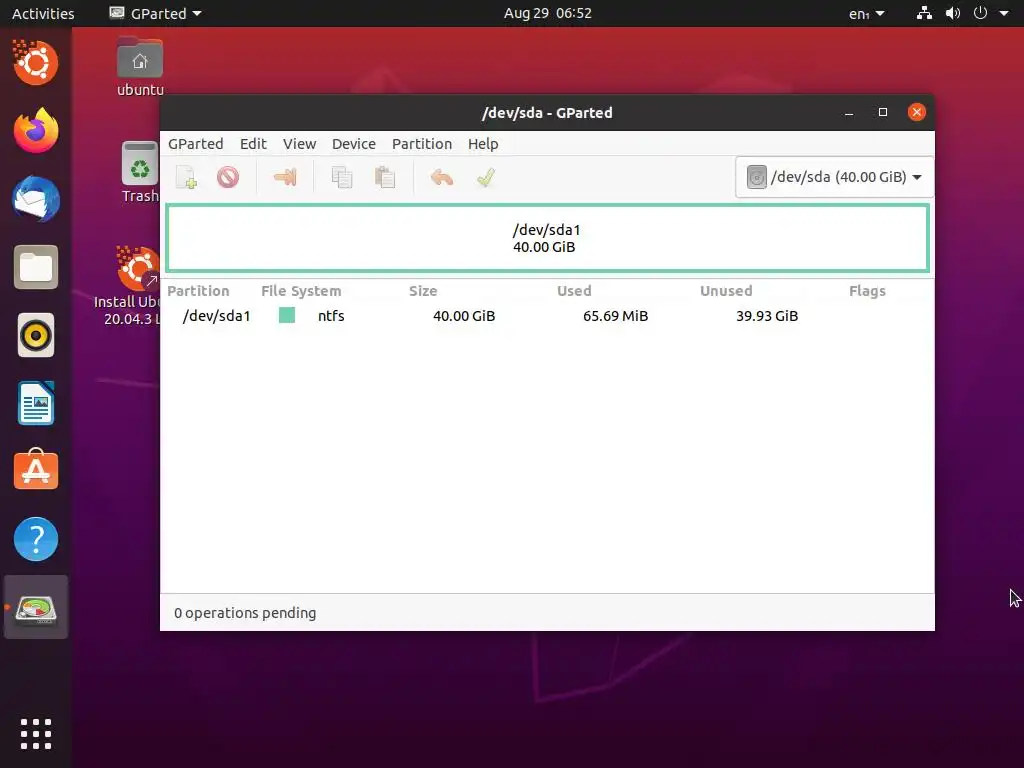Viewport: 1024px width, 768px height.
Task: Open Files from the dock
Action: tap(36, 267)
